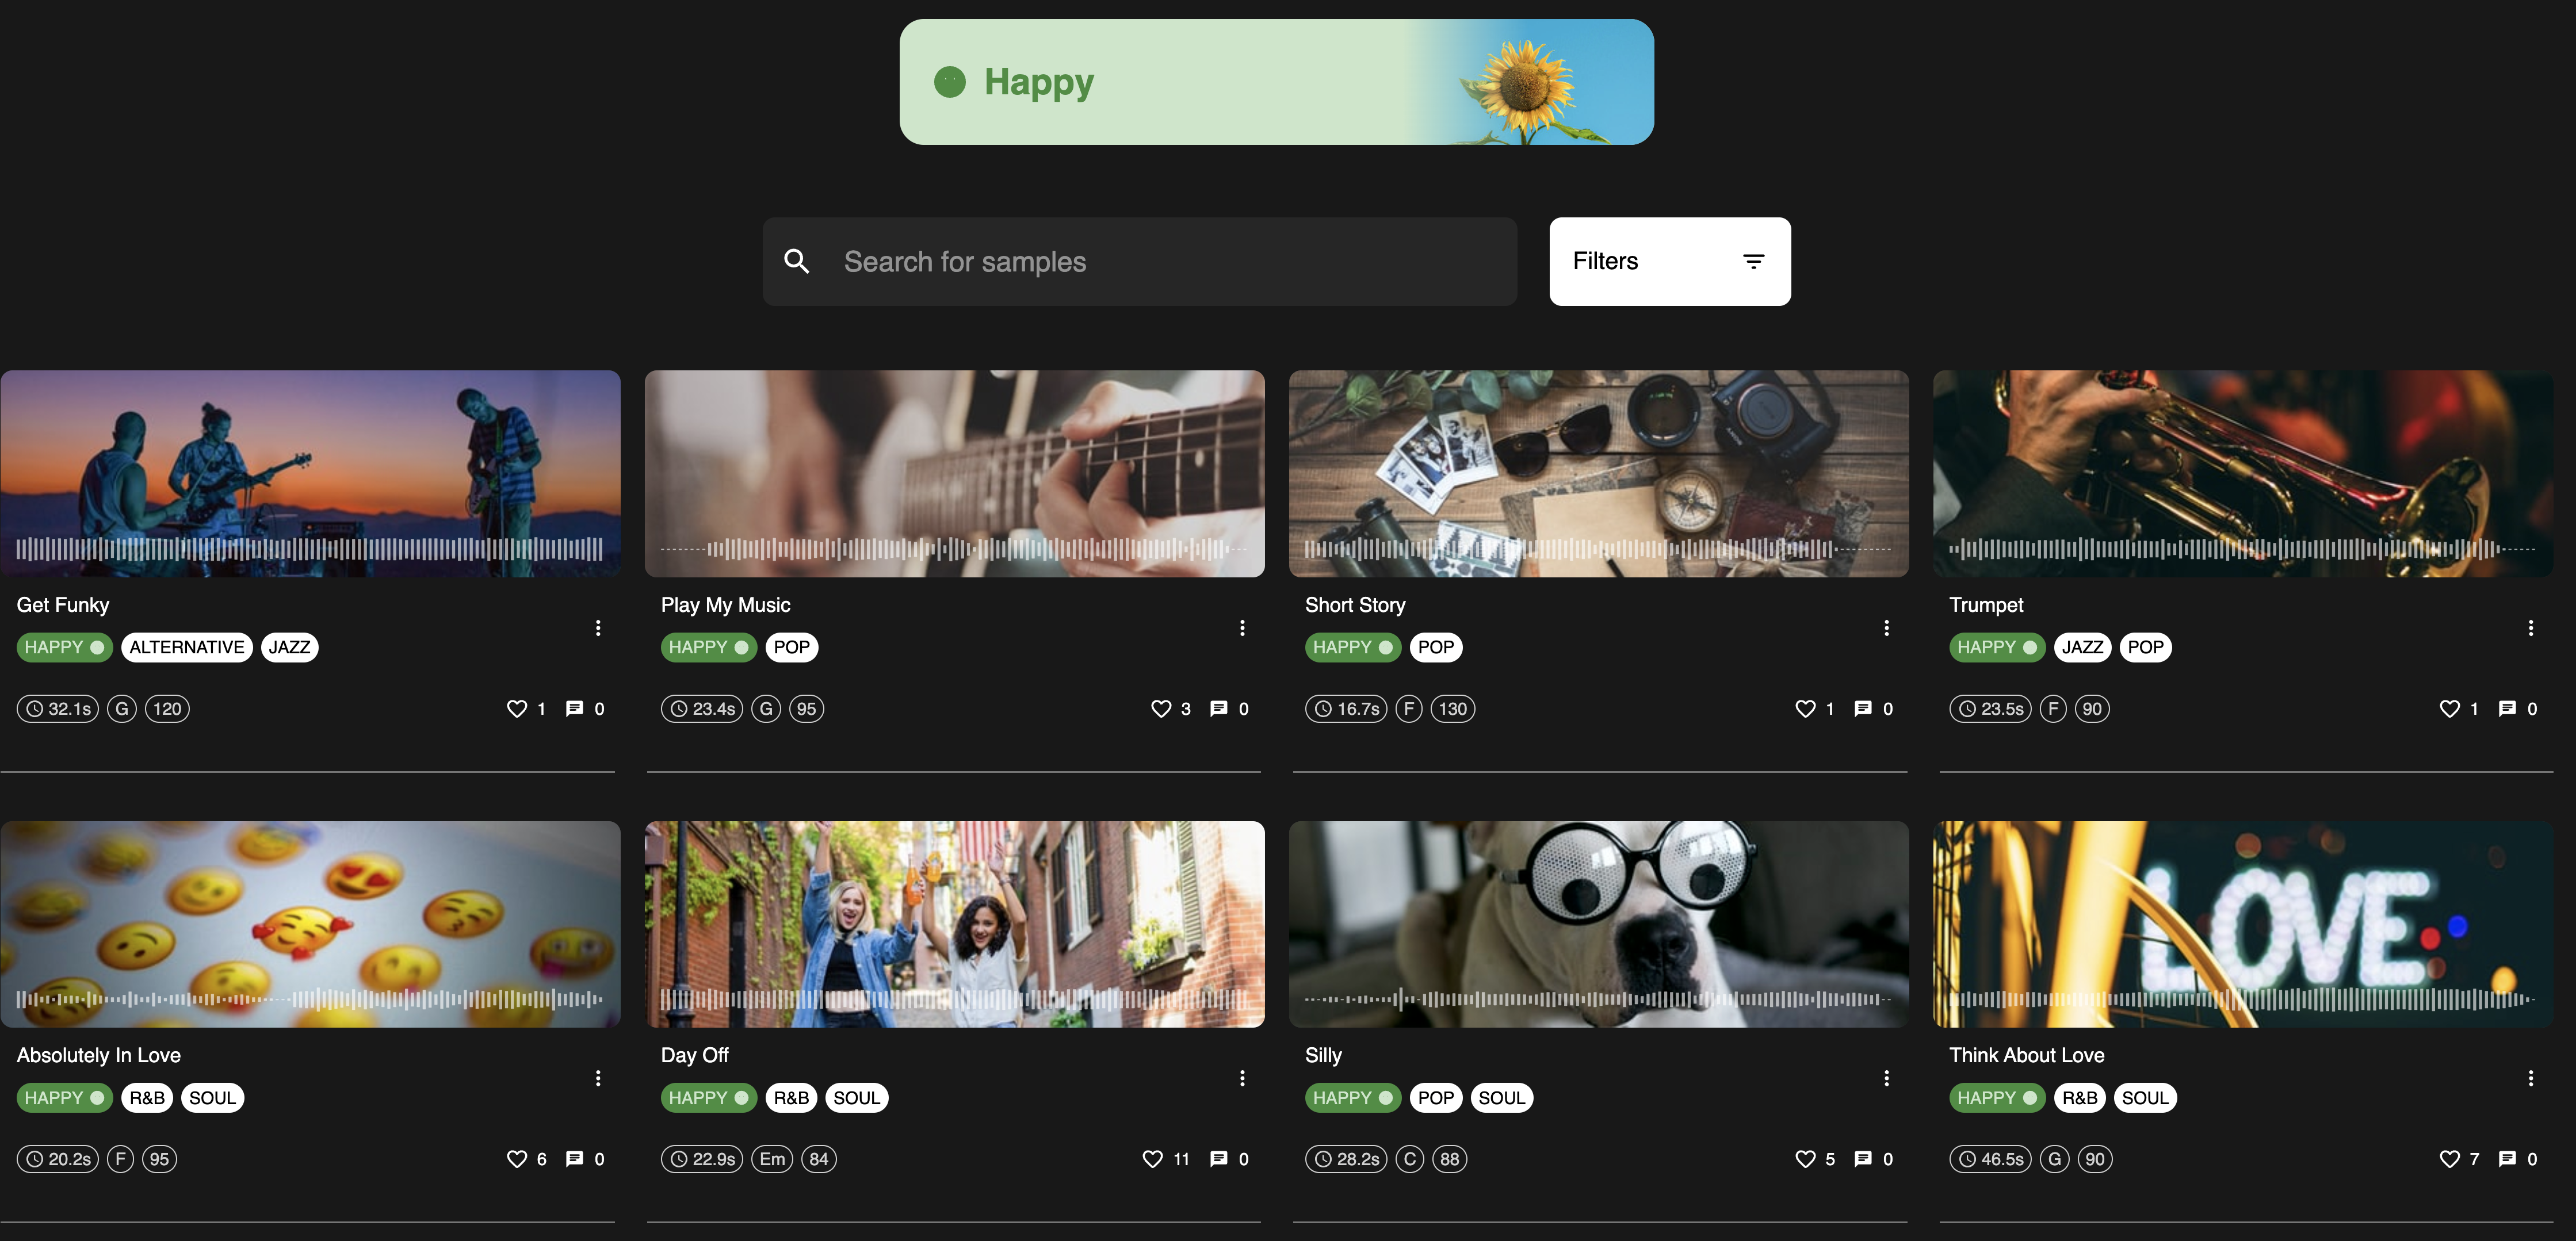
Task: Open comments for Think About Love
Action: pyautogui.click(x=2506, y=1159)
